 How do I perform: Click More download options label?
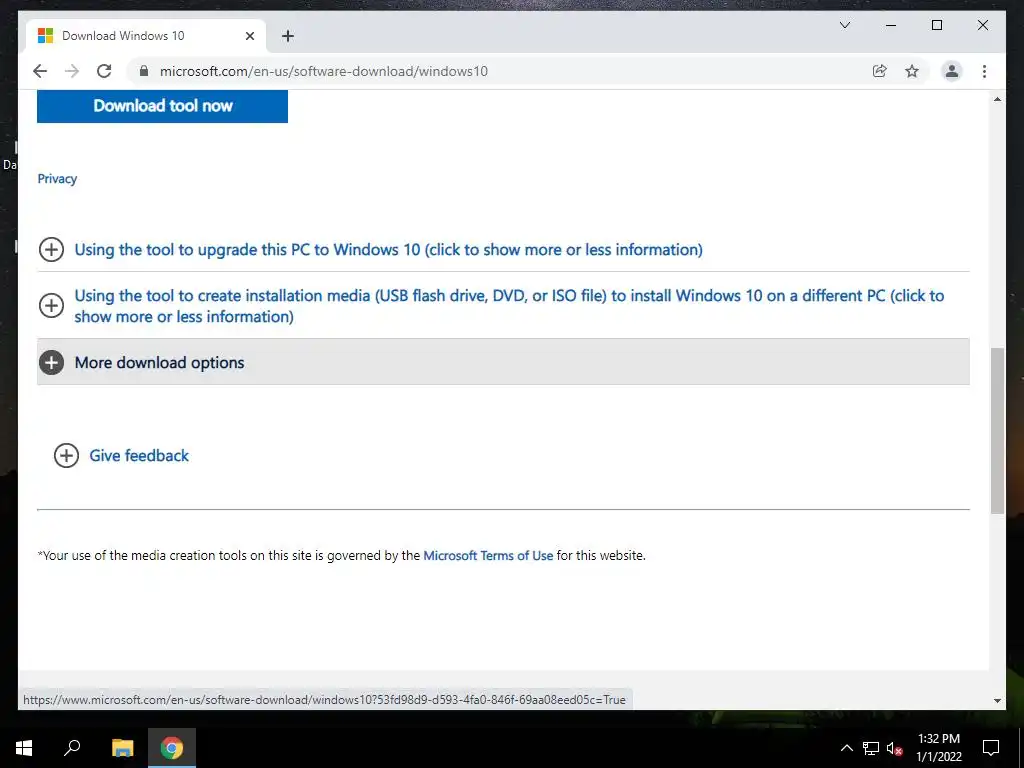pyautogui.click(x=159, y=362)
